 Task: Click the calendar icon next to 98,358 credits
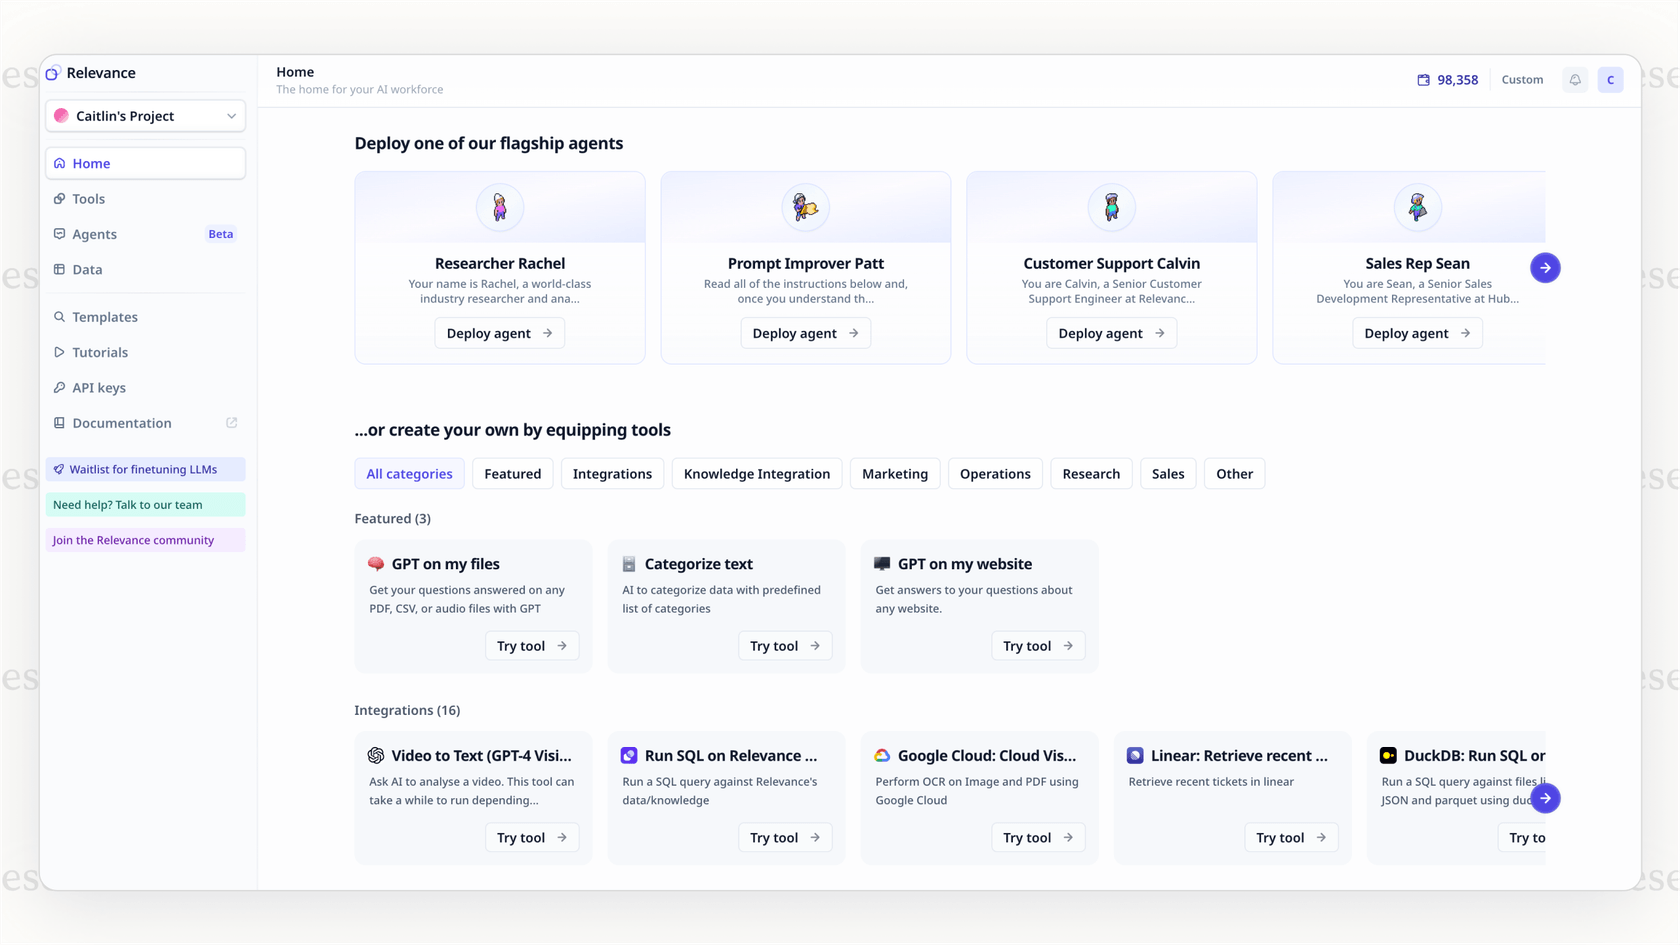click(x=1424, y=79)
